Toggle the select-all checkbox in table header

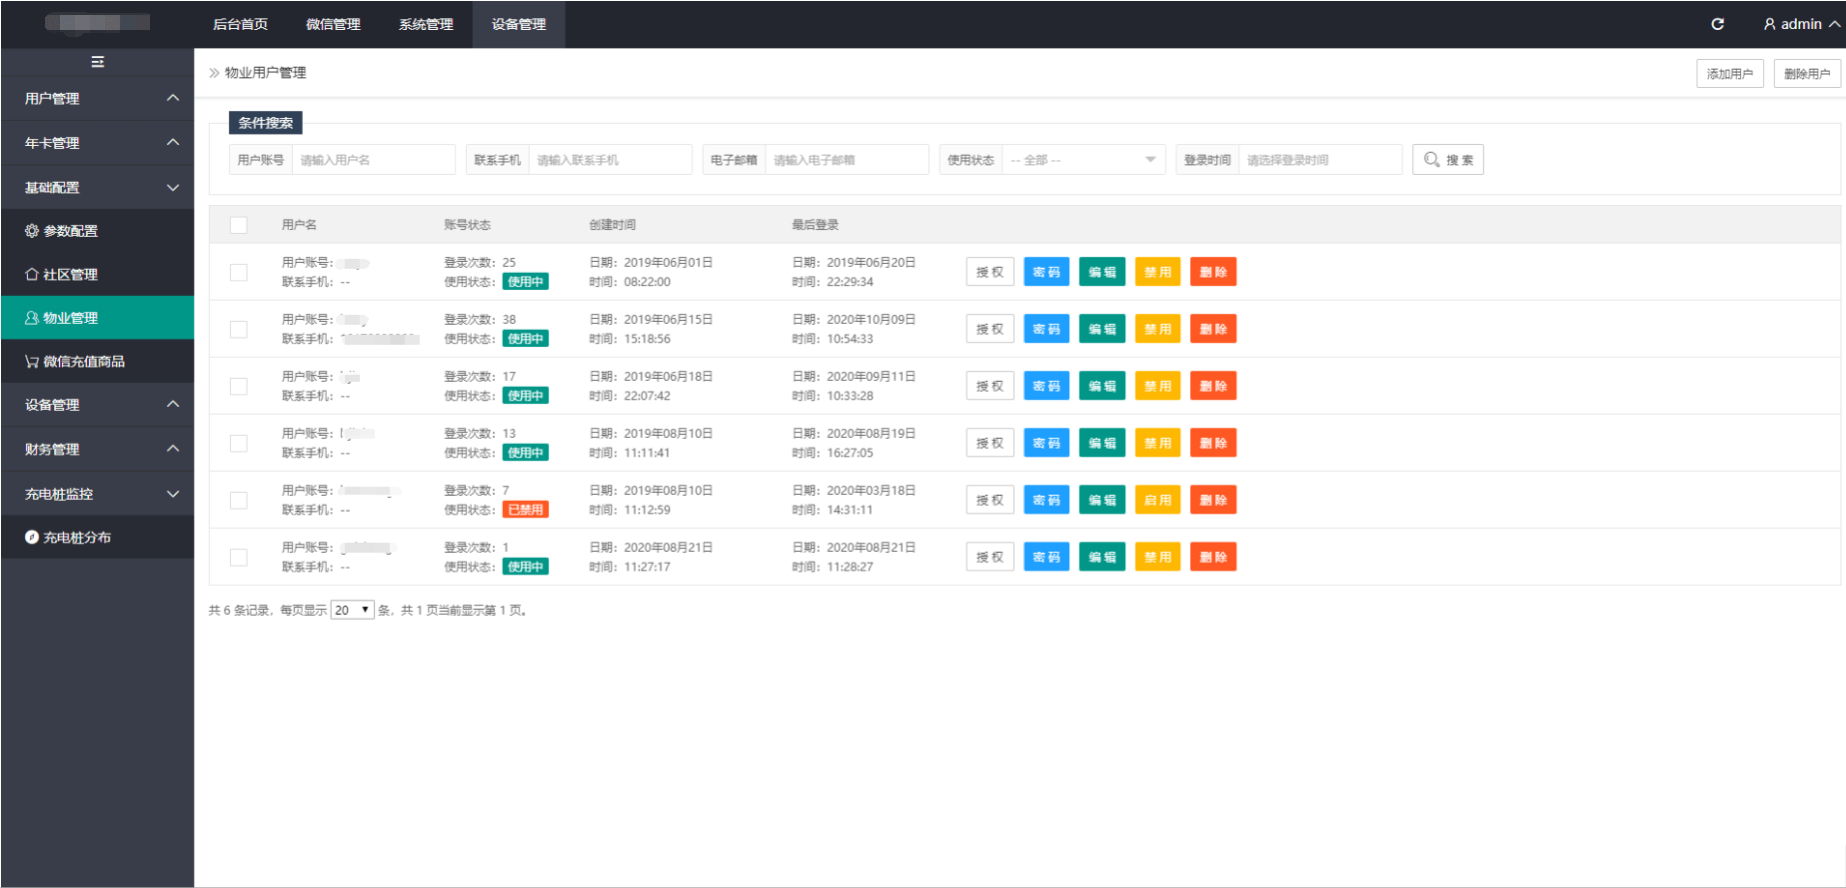coord(238,225)
